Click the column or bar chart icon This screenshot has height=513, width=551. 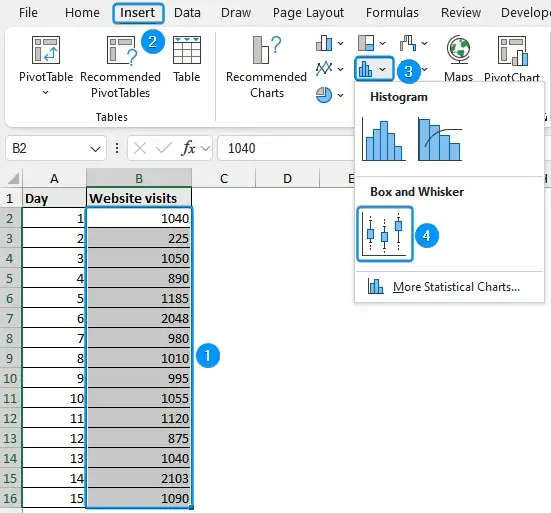pyautogui.click(x=324, y=43)
